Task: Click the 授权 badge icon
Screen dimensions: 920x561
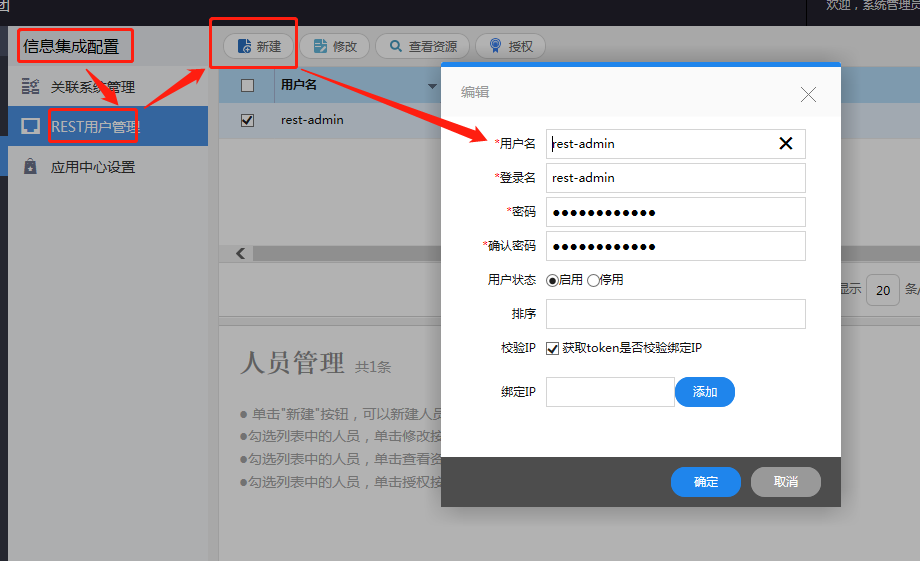Action: (x=496, y=46)
